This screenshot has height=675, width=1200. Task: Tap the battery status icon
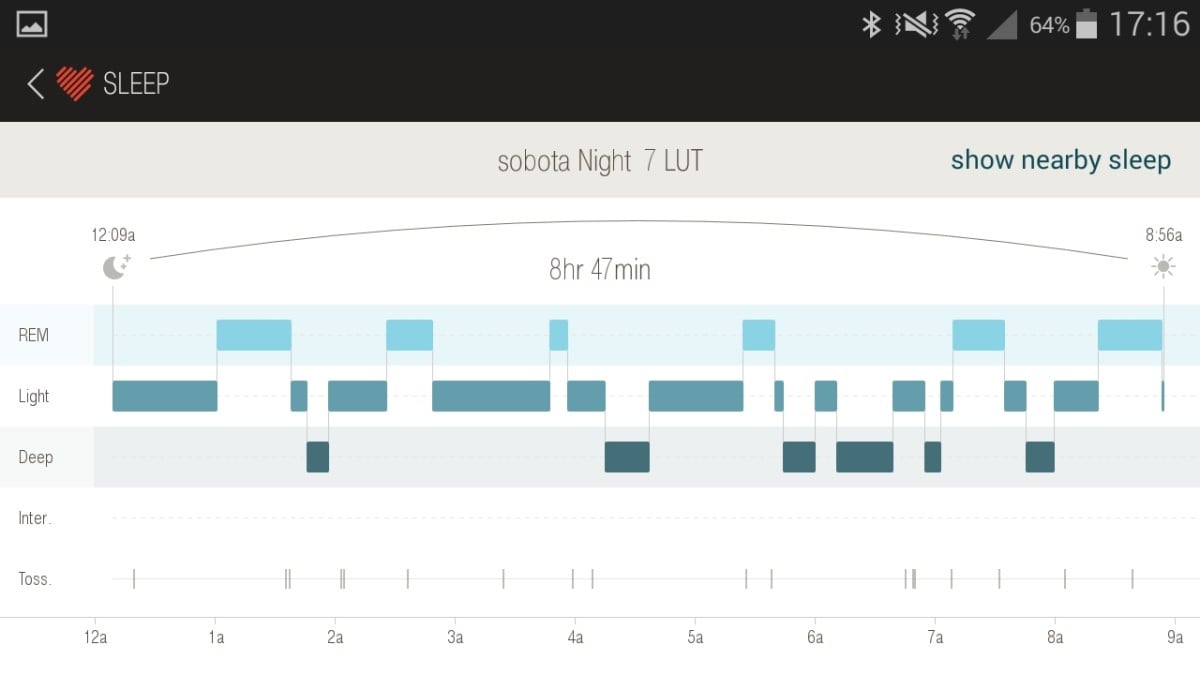1087,24
